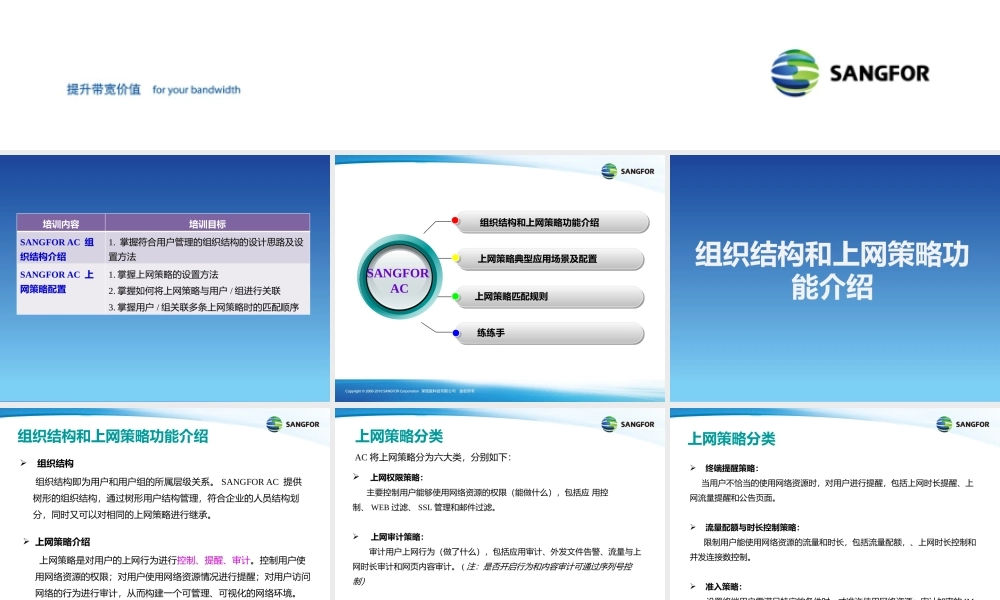Click the 上网策略分类 heading on middle slide

pyautogui.click(x=399, y=436)
